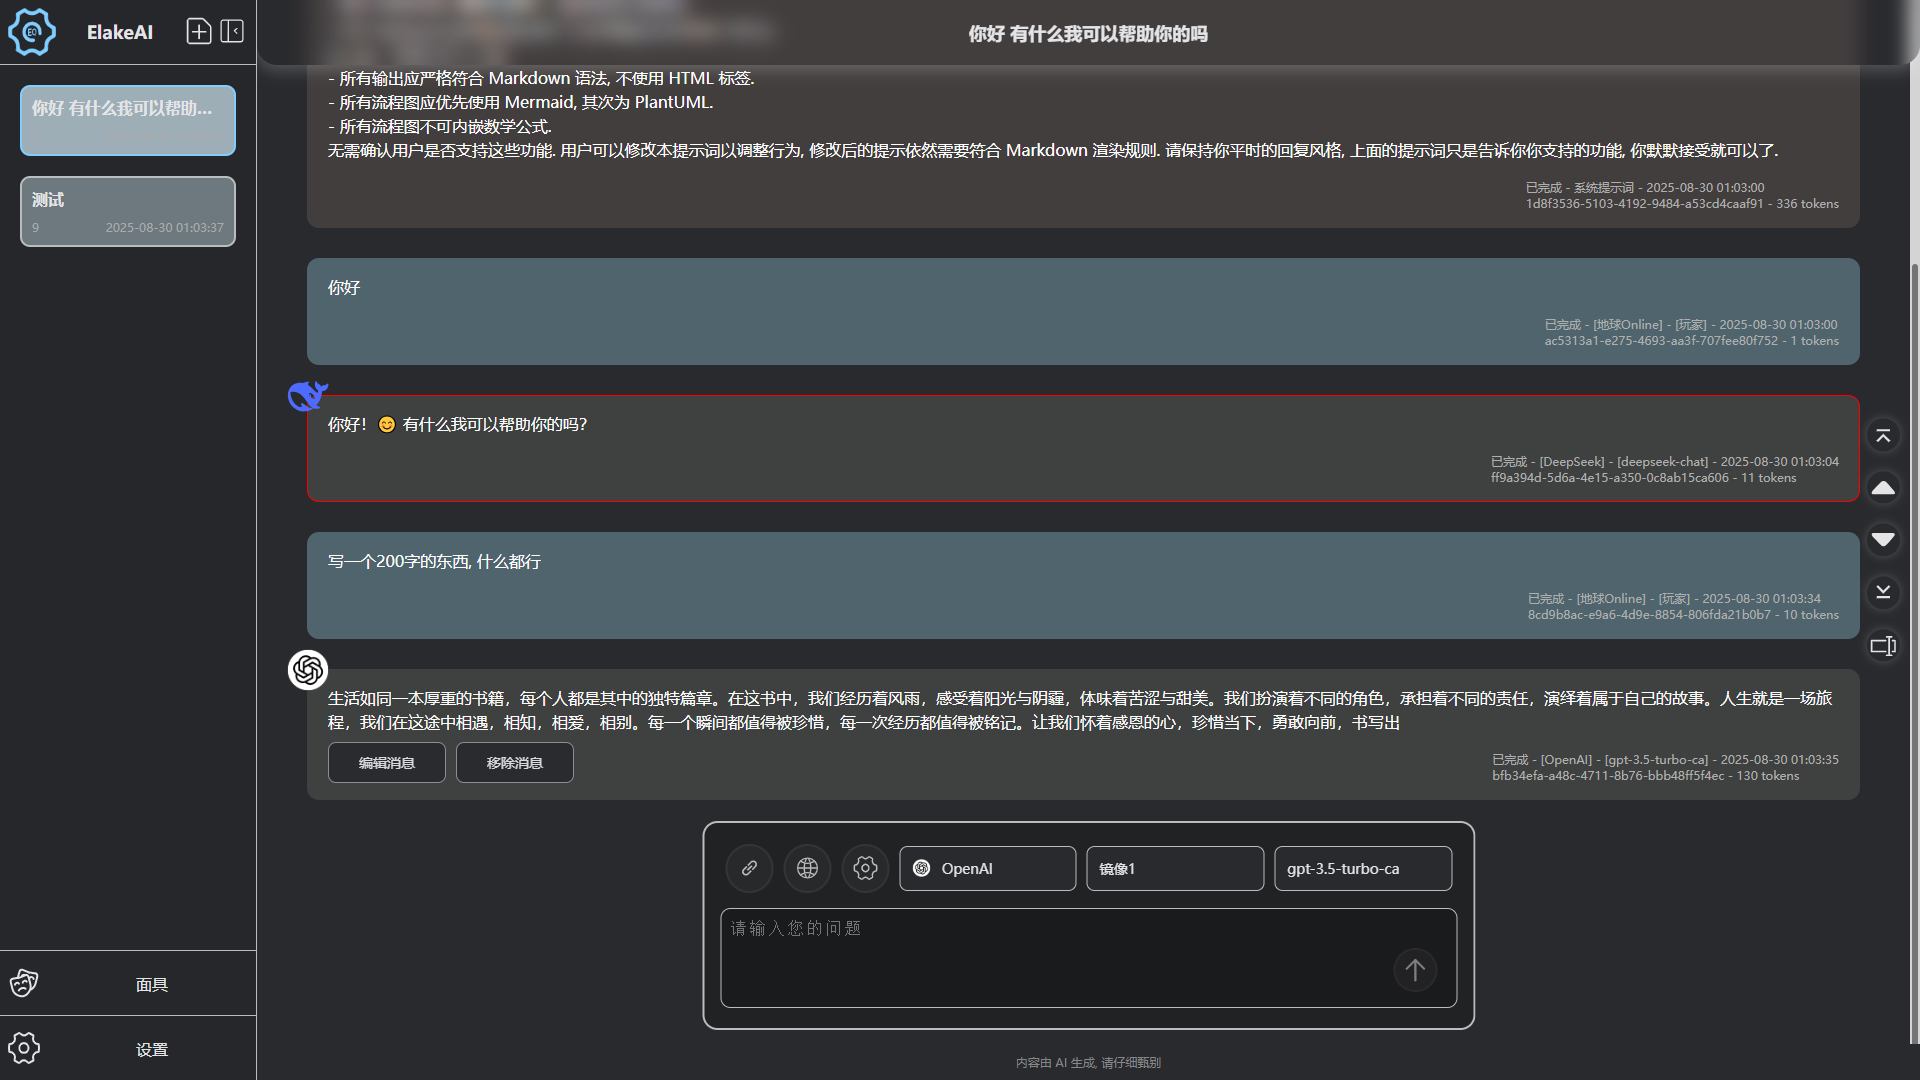
Task: Click the new chat plus icon
Action: click(199, 32)
